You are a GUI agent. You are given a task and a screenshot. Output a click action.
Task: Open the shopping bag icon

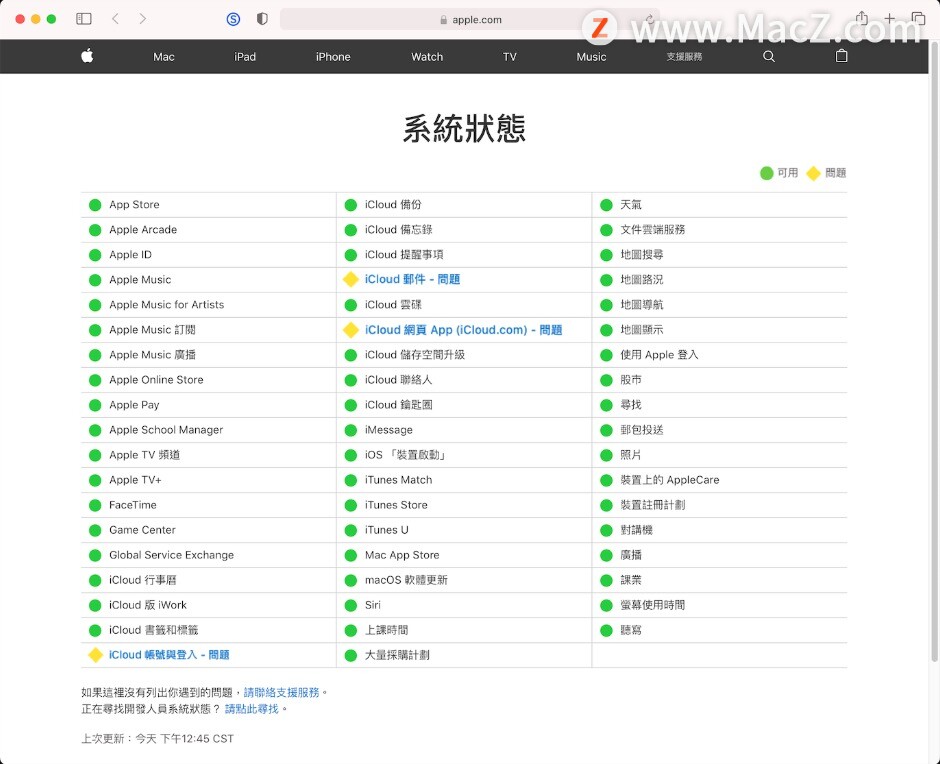[x=841, y=57]
